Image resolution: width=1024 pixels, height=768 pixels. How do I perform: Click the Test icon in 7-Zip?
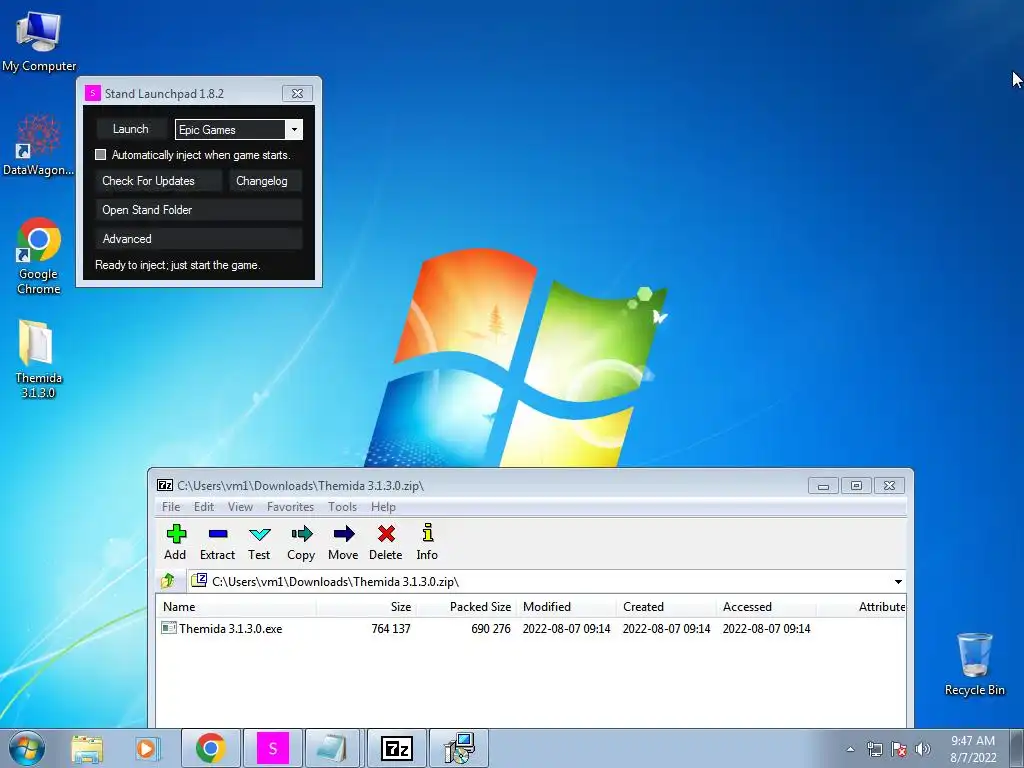[x=259, y=534]
